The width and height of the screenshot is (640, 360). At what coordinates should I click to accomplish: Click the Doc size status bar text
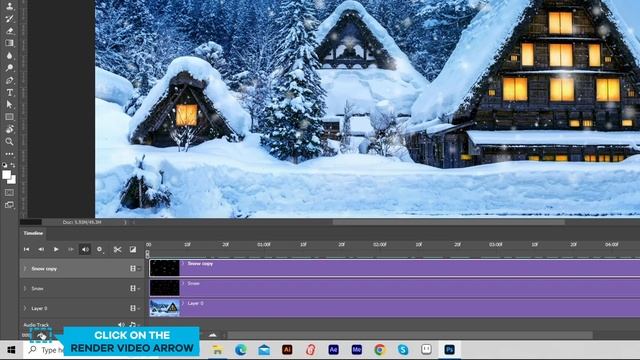[82, 222]
